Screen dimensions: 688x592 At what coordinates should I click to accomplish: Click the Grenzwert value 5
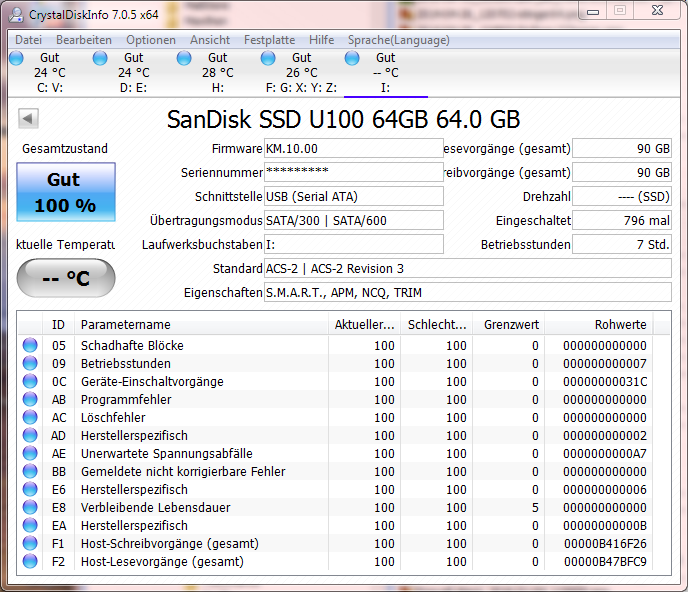tap(535, 507)
